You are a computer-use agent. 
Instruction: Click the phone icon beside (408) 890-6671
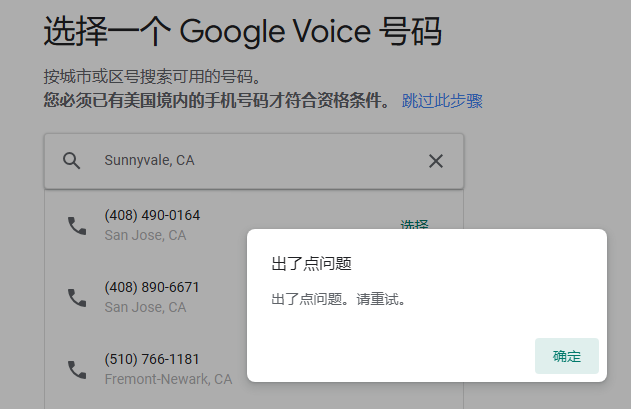[x=77, y=298]
